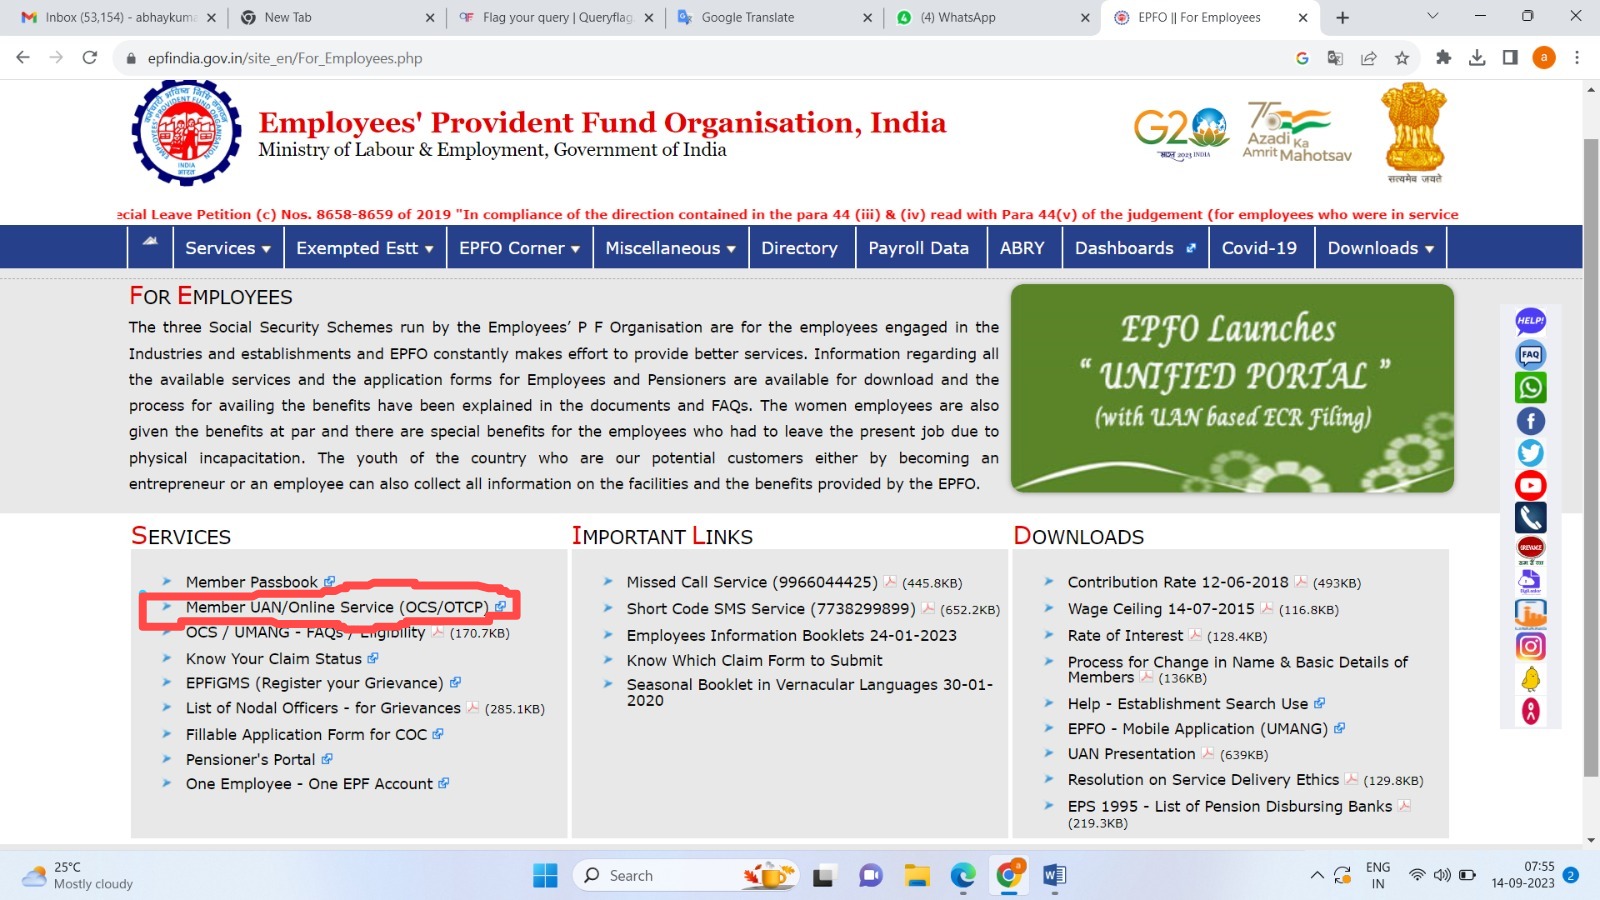
Task: Open the DigiLocker icon
Action: (x=1530, y=581)
